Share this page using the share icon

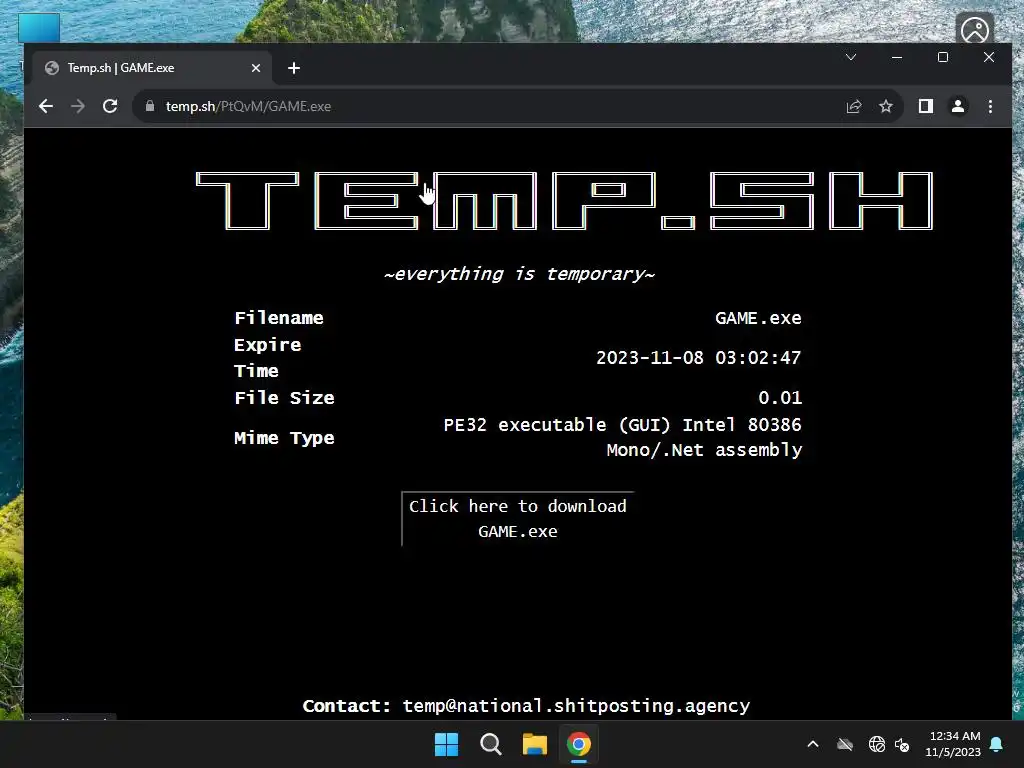[x=854, y=106]
